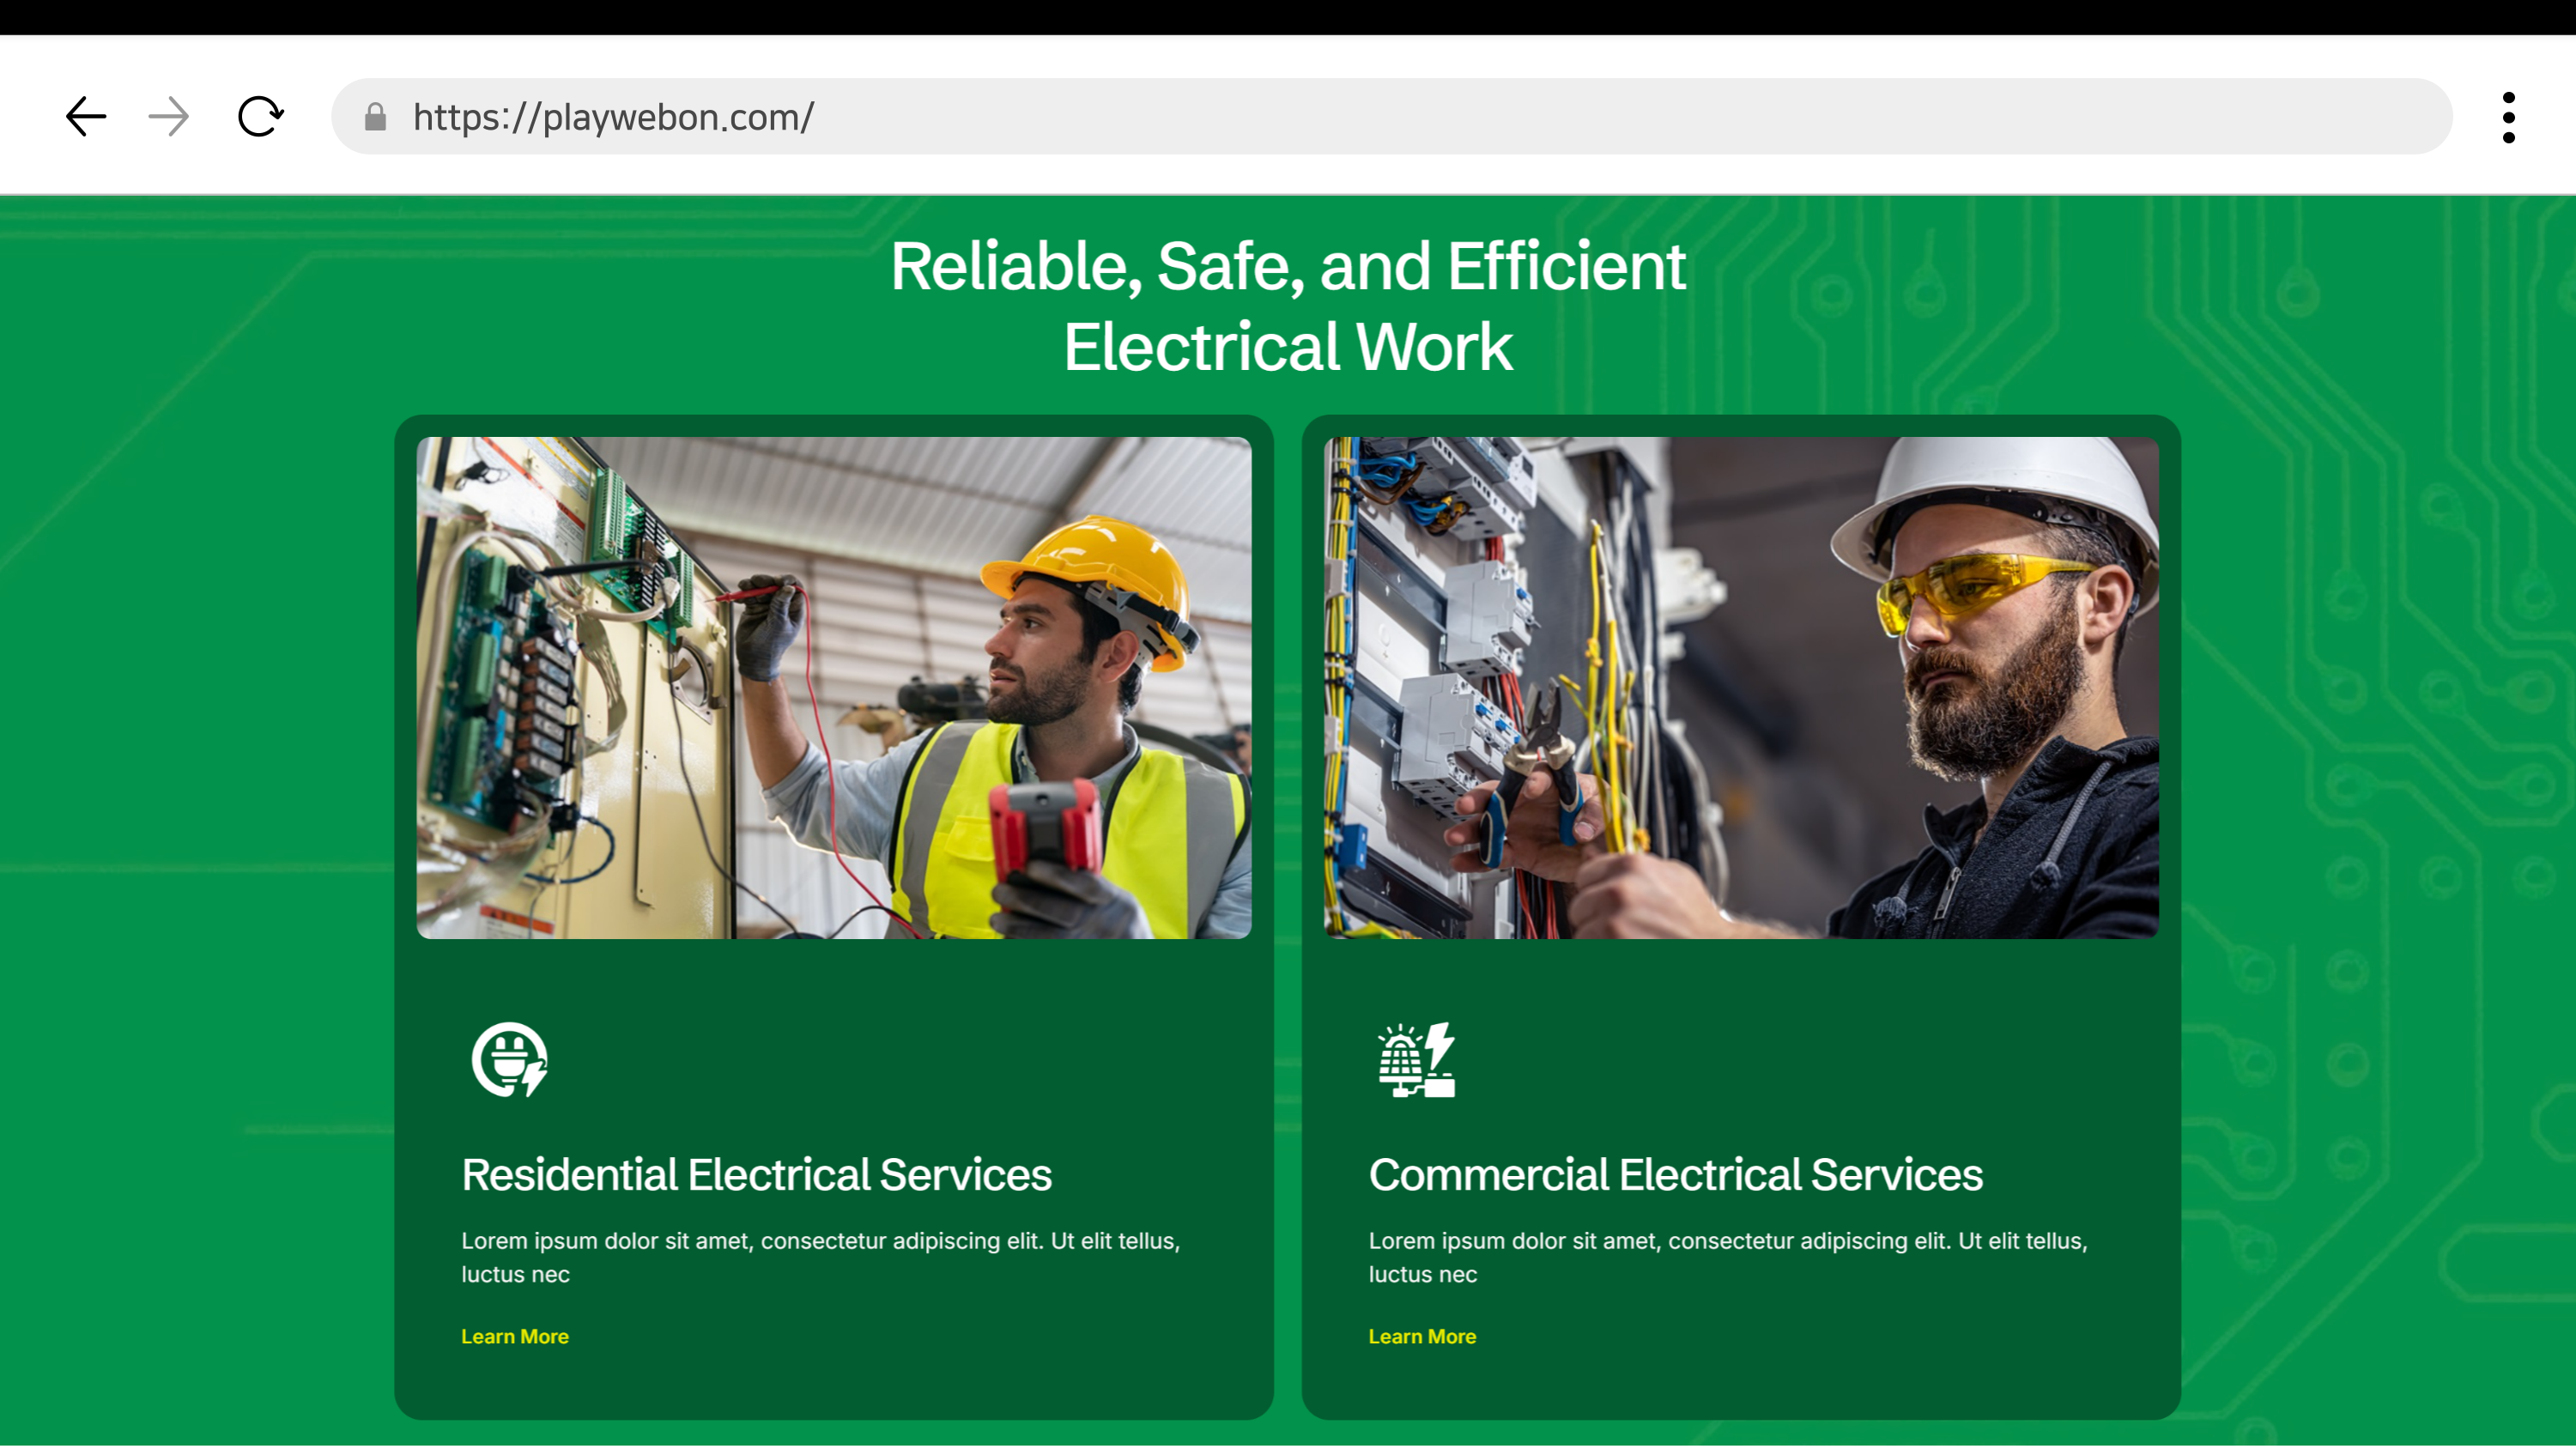Open Learn More under Residential services

(514, 1336)
